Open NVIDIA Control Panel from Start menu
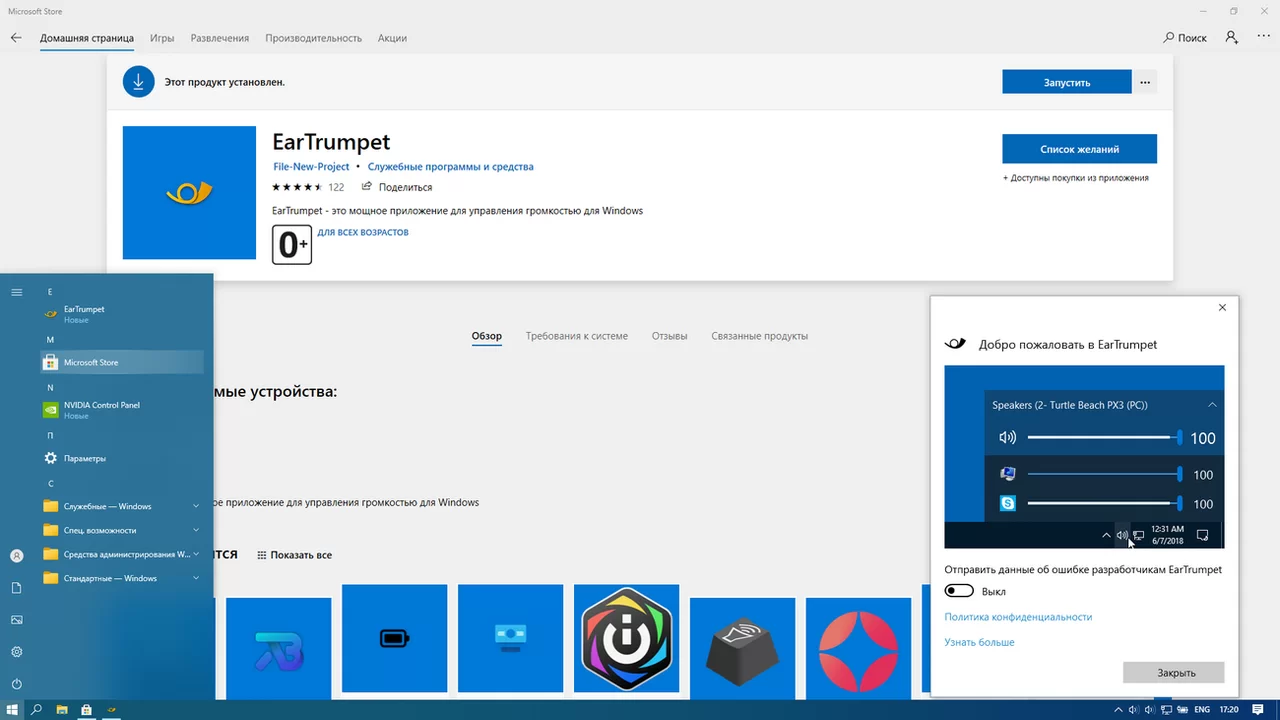The width and height of the screenshot is (1280, 720). coord(122,410)
